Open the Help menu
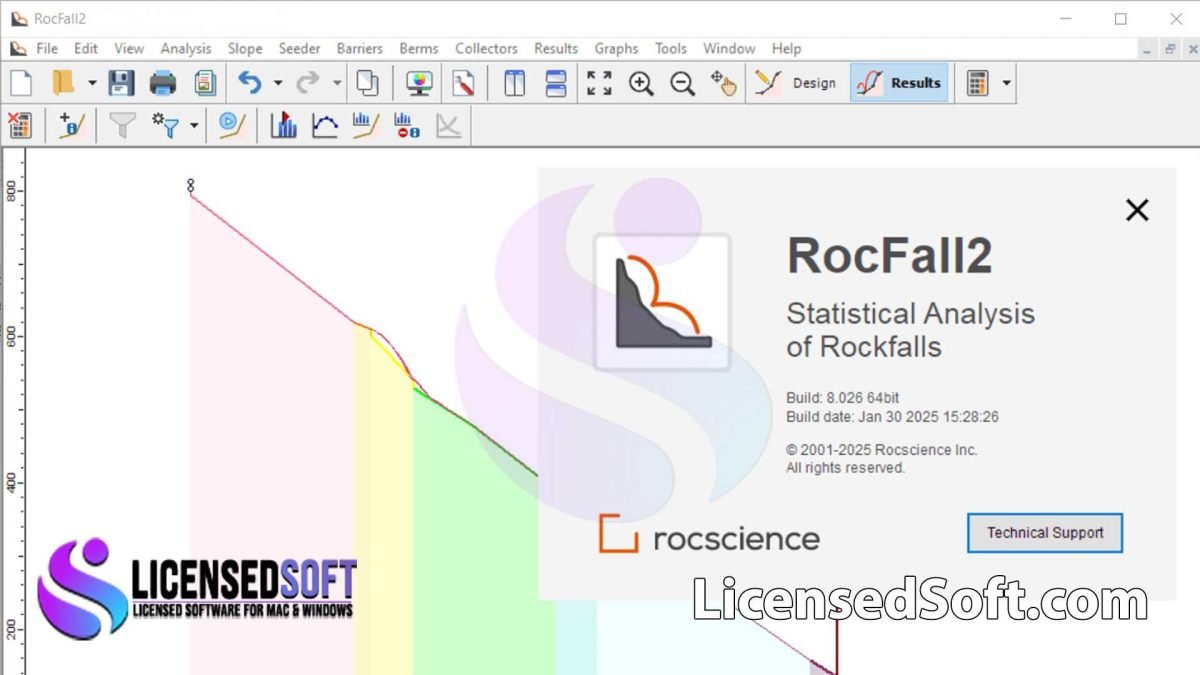Screen dimensions: 1200x675 tap(786, 48)
